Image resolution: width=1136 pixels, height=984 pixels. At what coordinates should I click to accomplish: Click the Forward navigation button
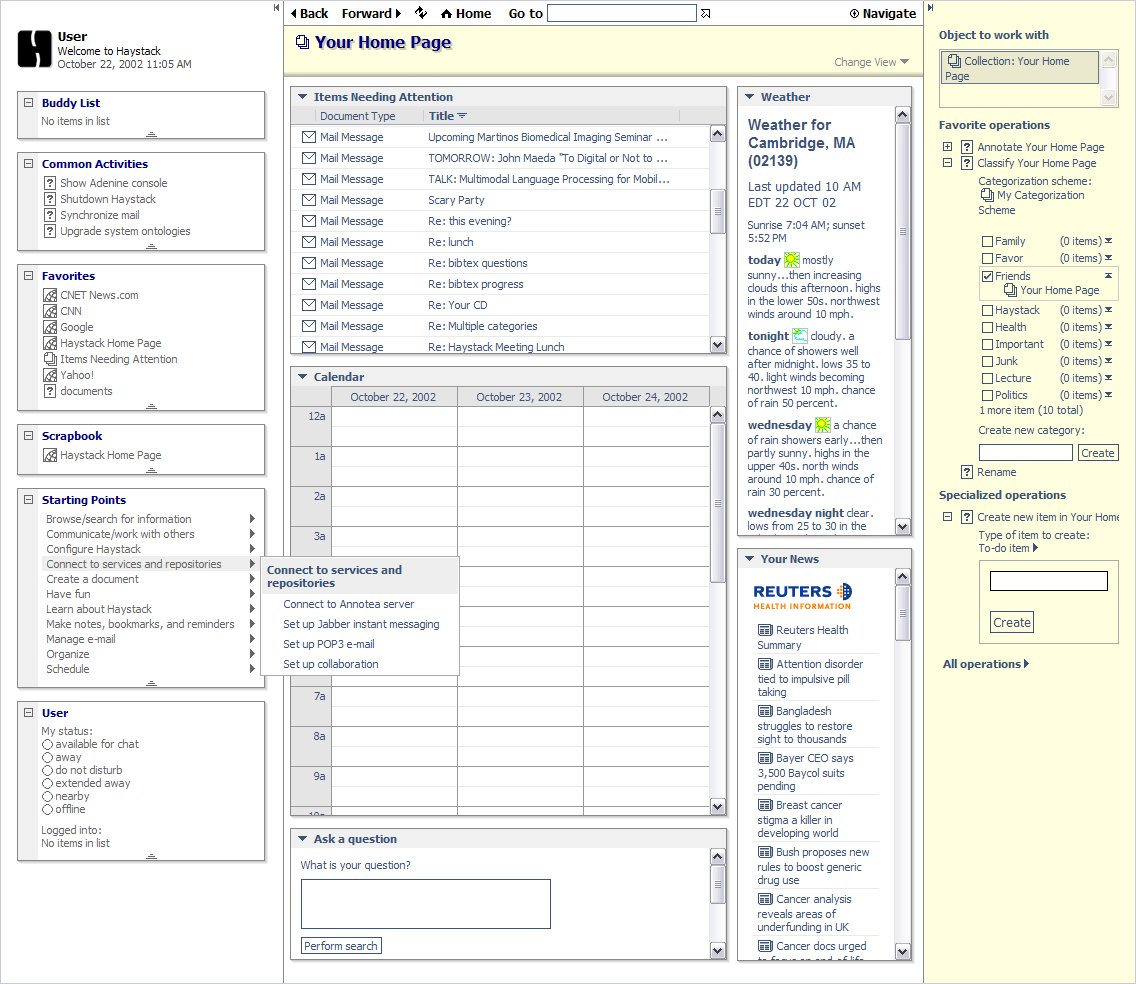tap(371, 14)
